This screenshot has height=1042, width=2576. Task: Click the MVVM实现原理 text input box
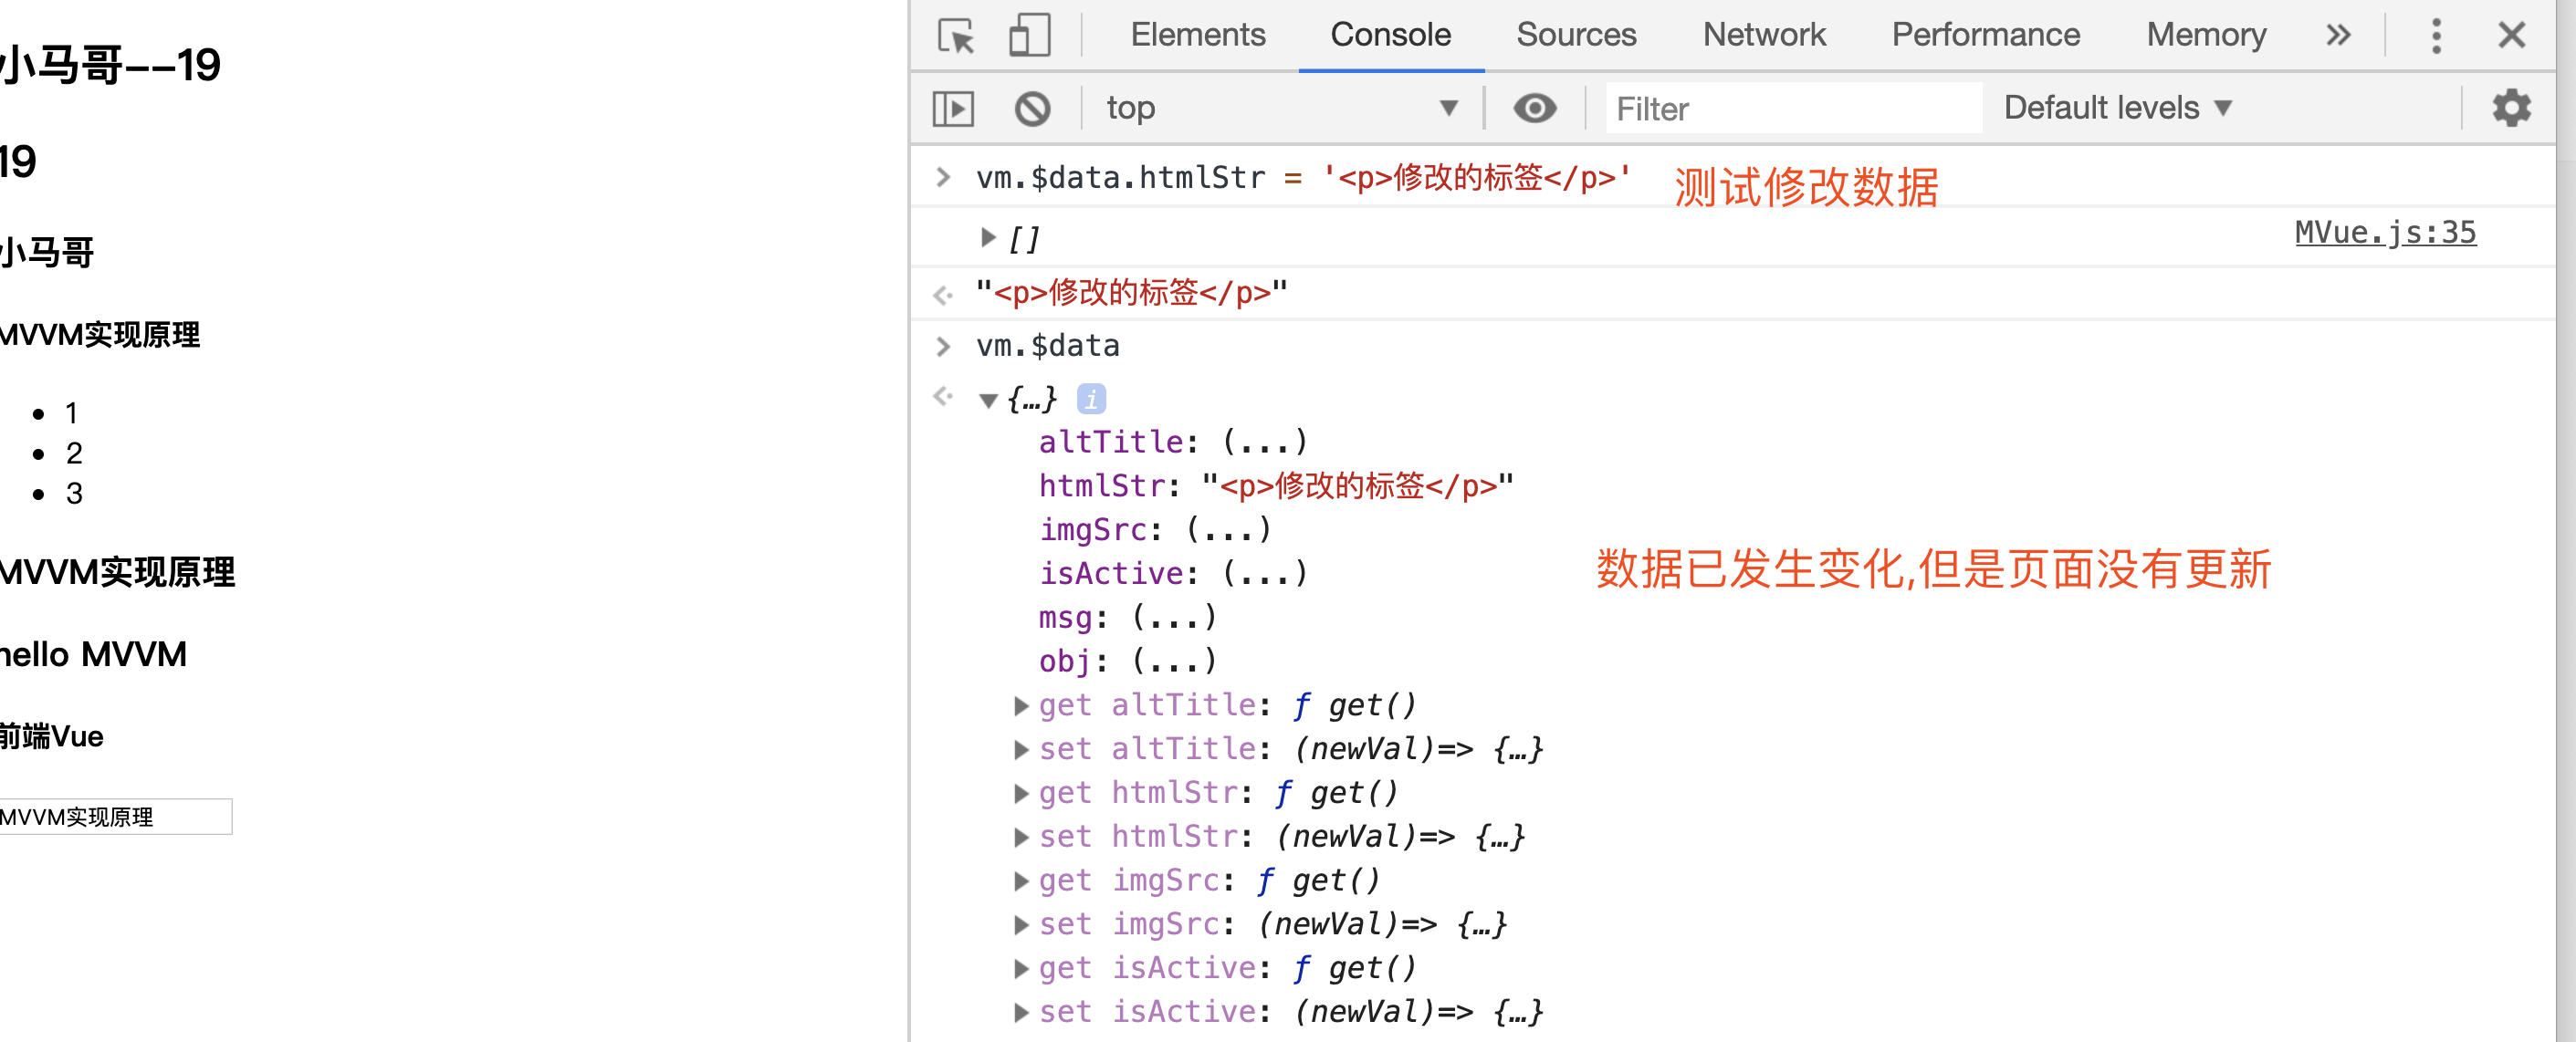tap(115, 817)
